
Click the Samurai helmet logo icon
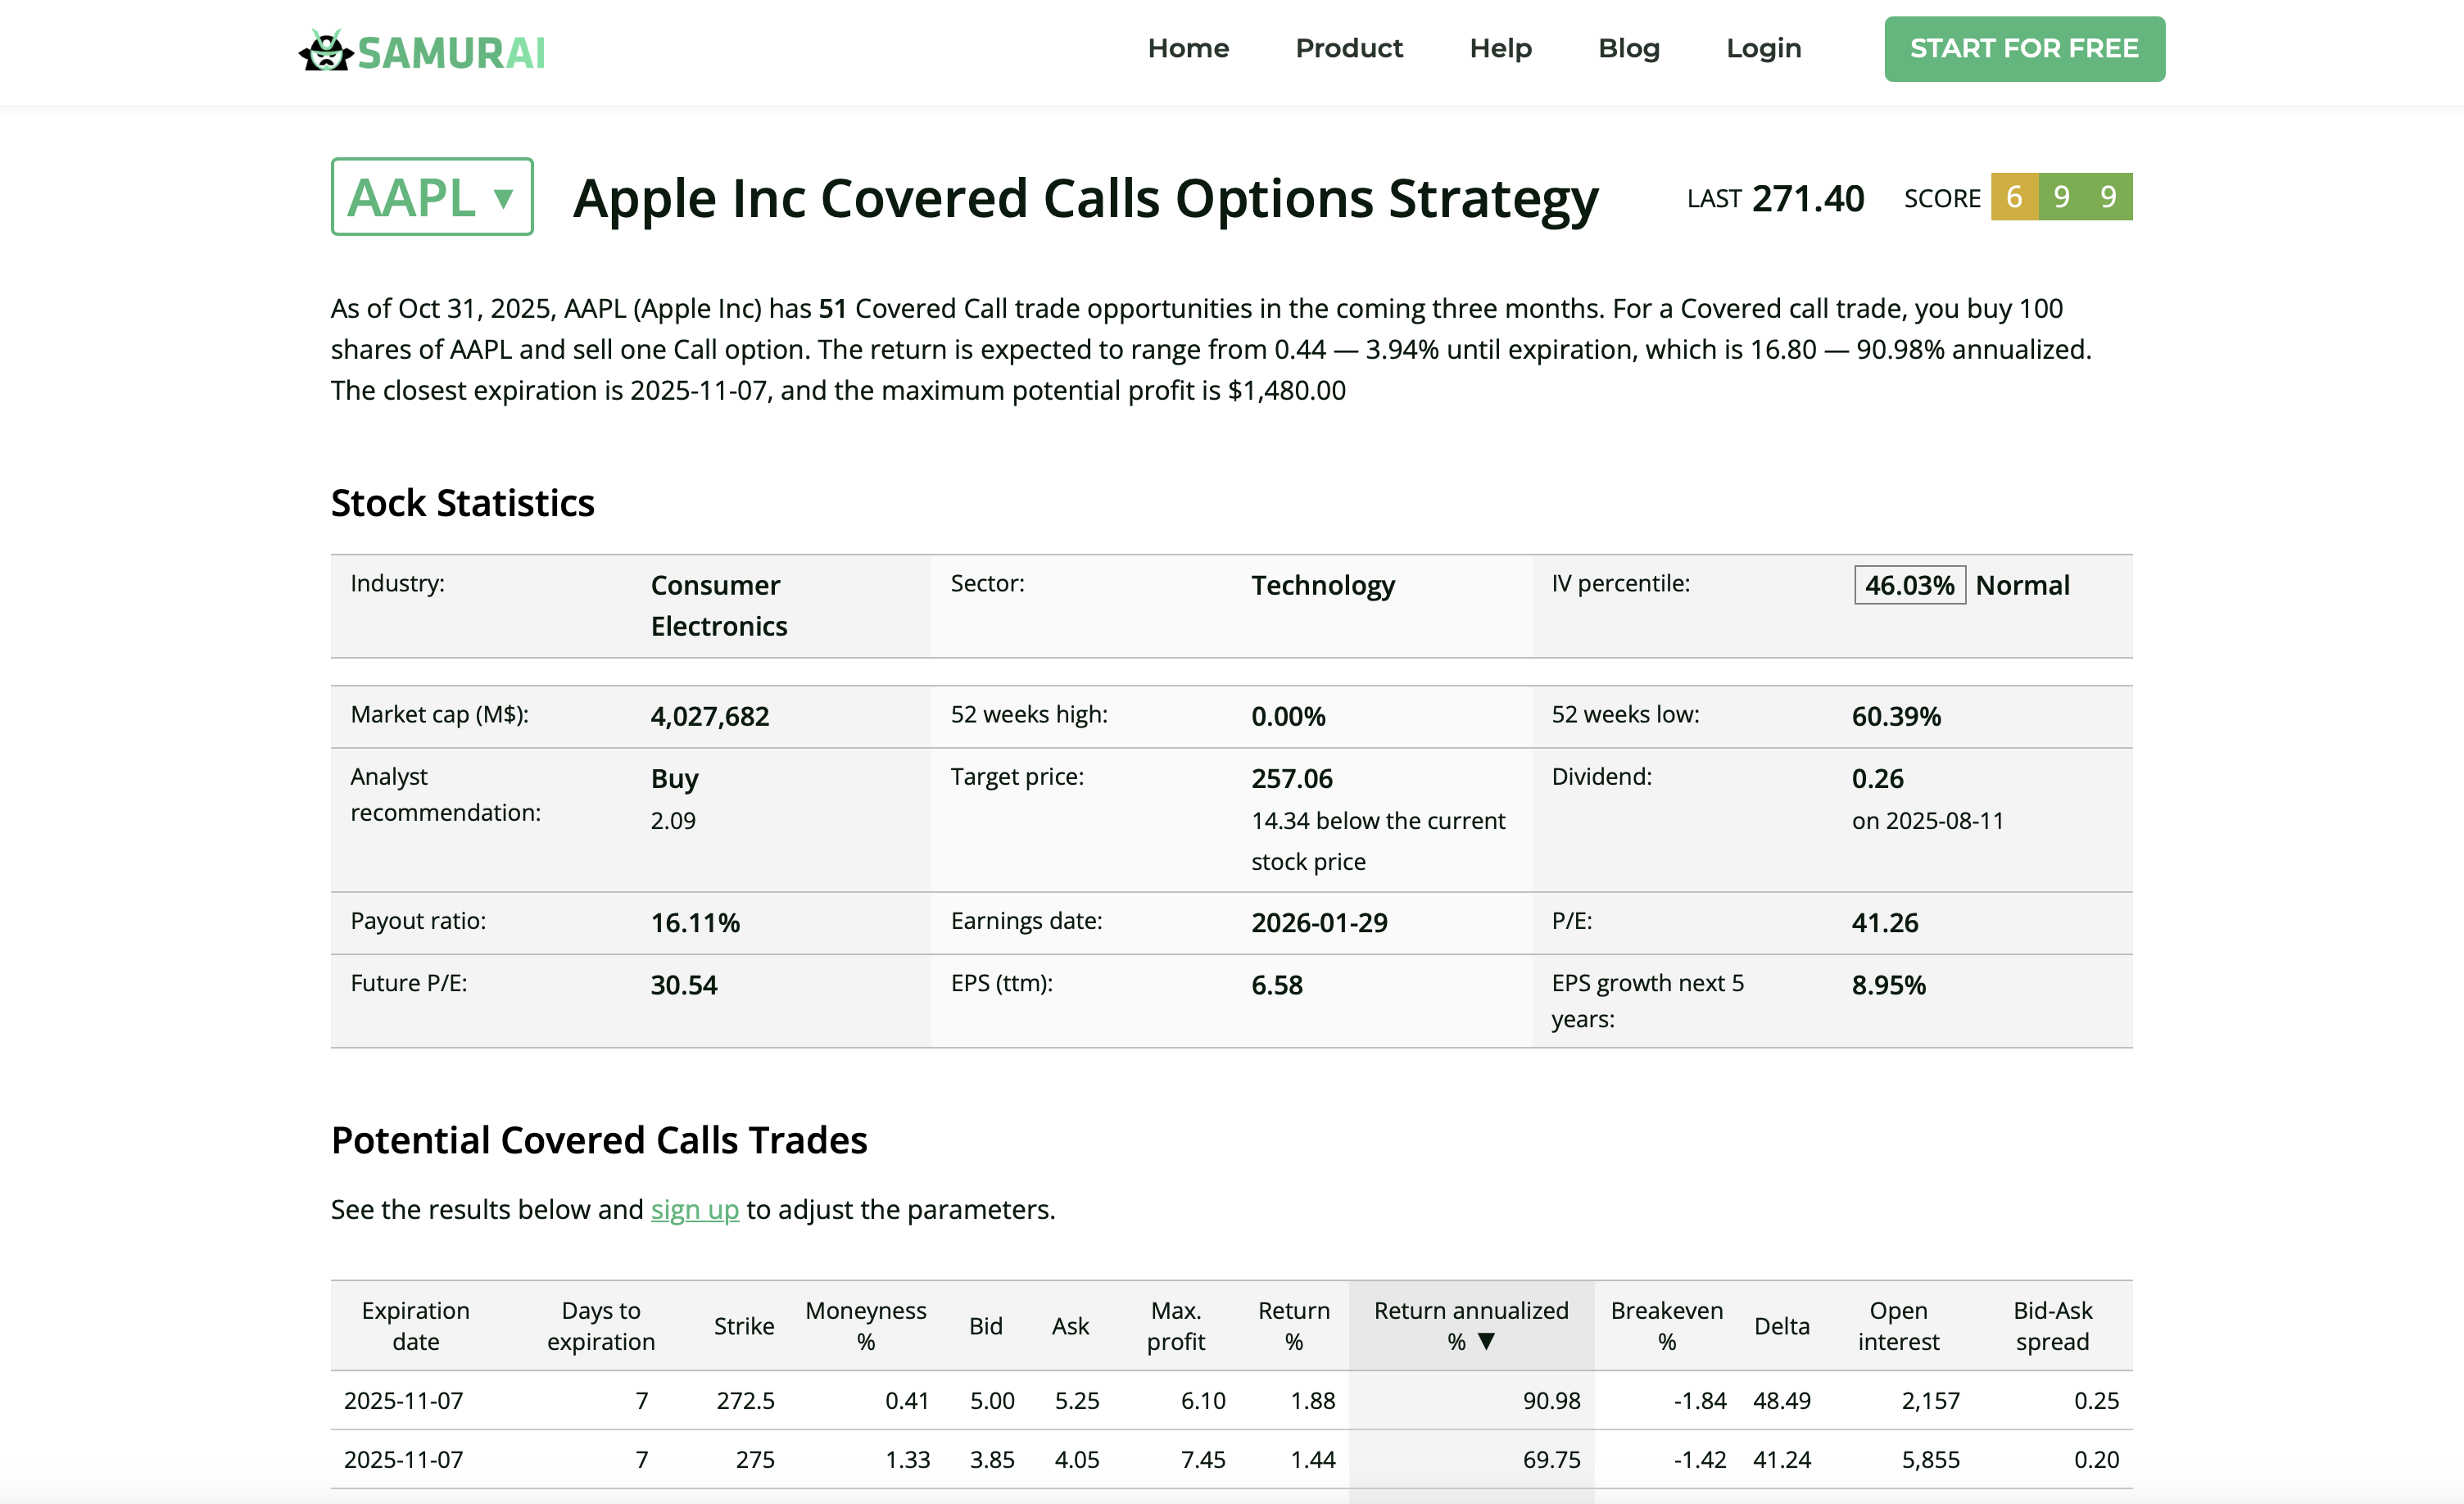(x=326, y=50)
